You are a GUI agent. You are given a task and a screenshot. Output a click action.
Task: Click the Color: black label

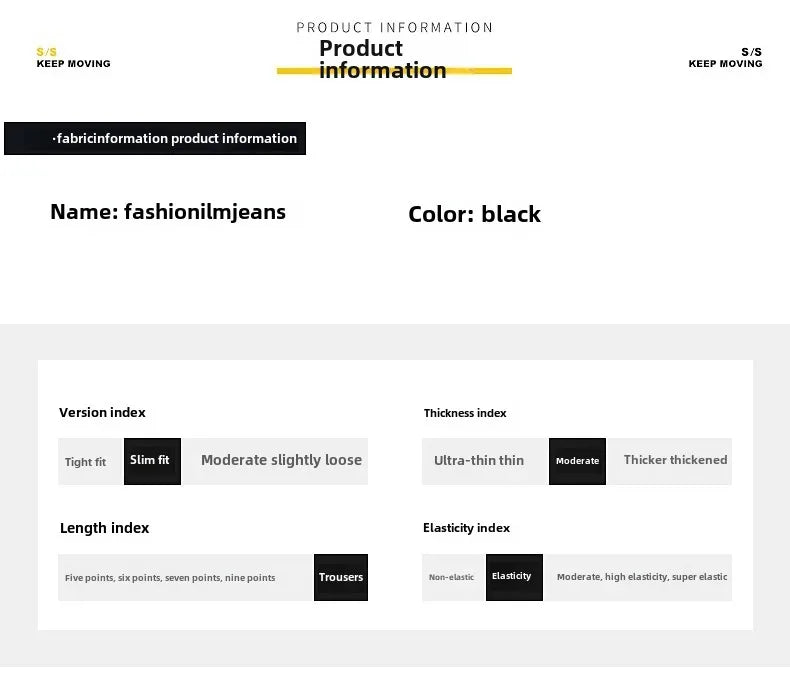point(474,214)
